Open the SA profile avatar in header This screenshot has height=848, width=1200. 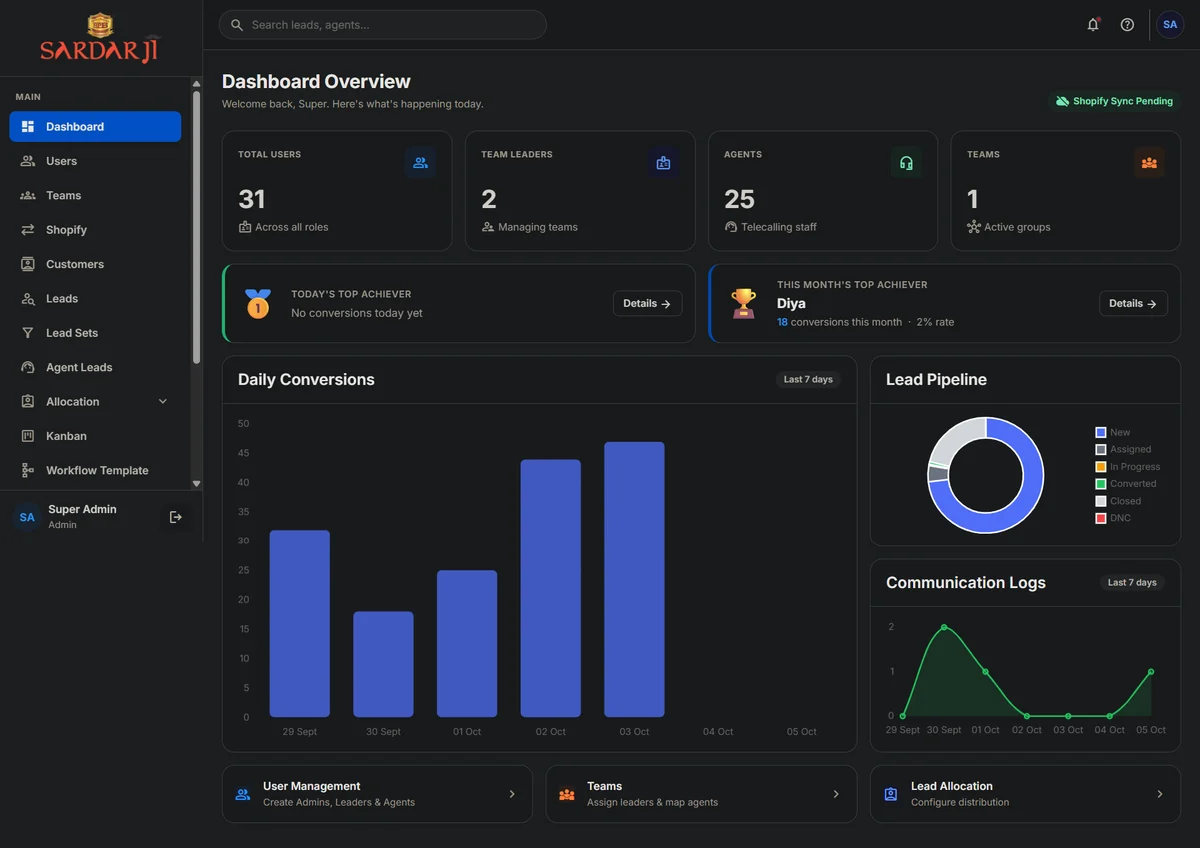click(1170, 25)
